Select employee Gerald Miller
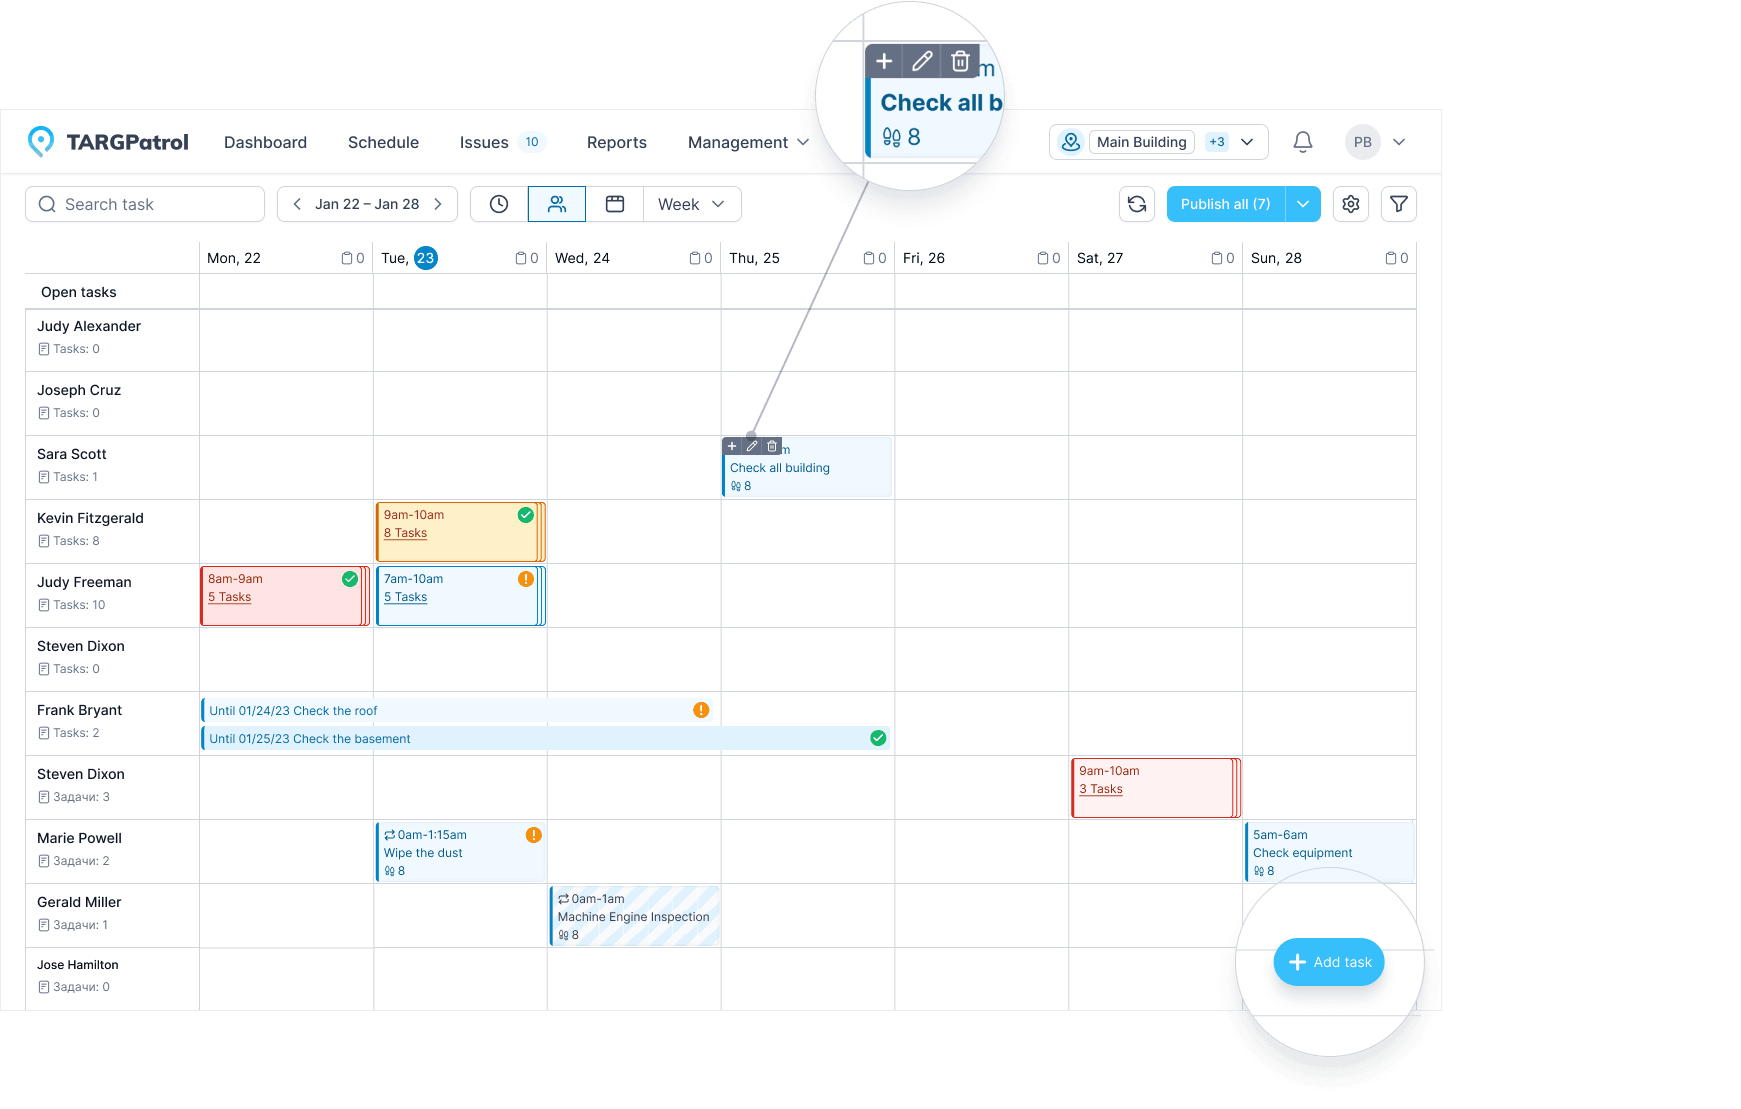This screenshot has height=1109, width=1741. [79, 902]
